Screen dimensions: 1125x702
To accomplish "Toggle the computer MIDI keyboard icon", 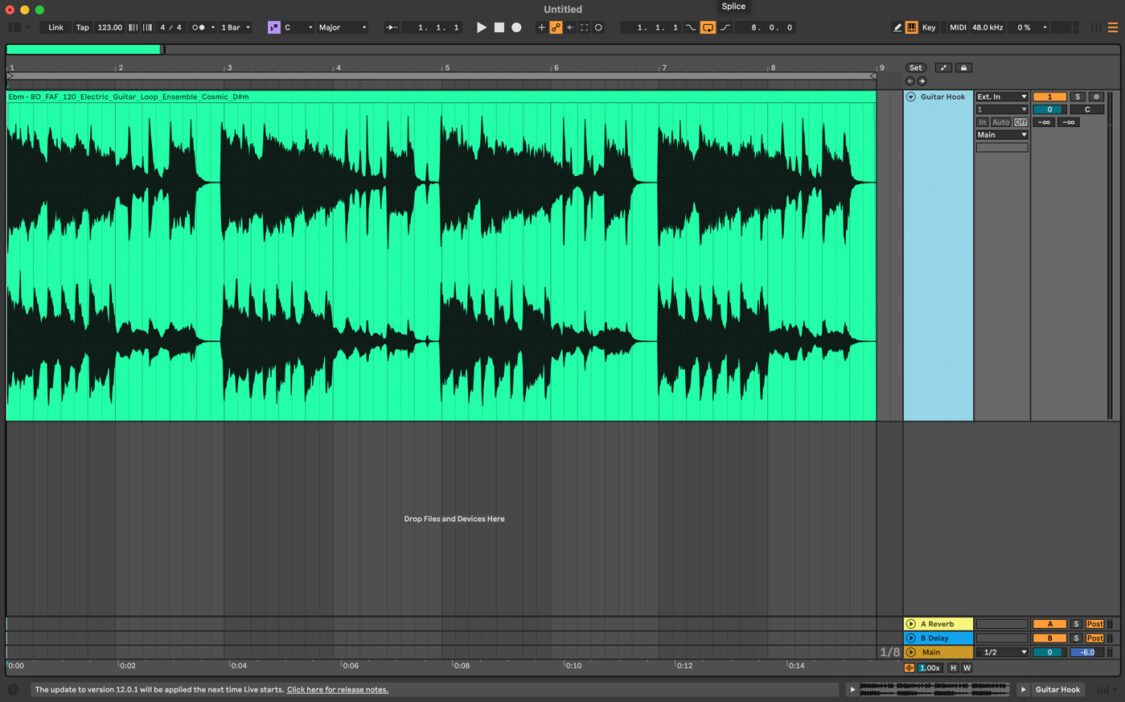I will coord(912,27).
